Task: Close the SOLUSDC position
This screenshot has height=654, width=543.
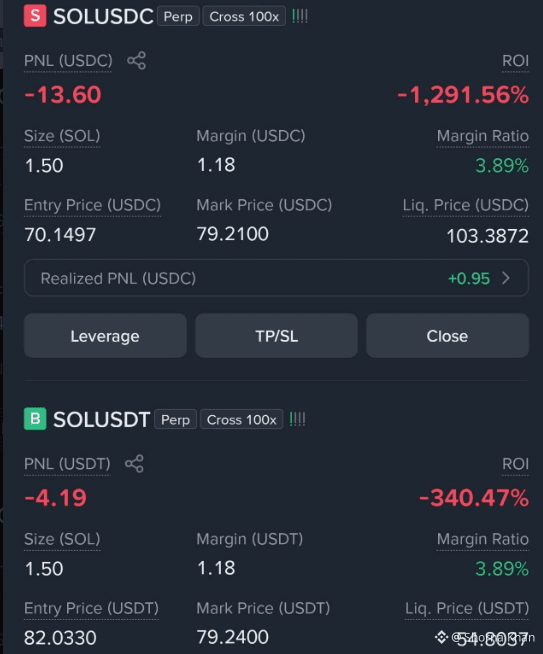Action: (447, 336)
